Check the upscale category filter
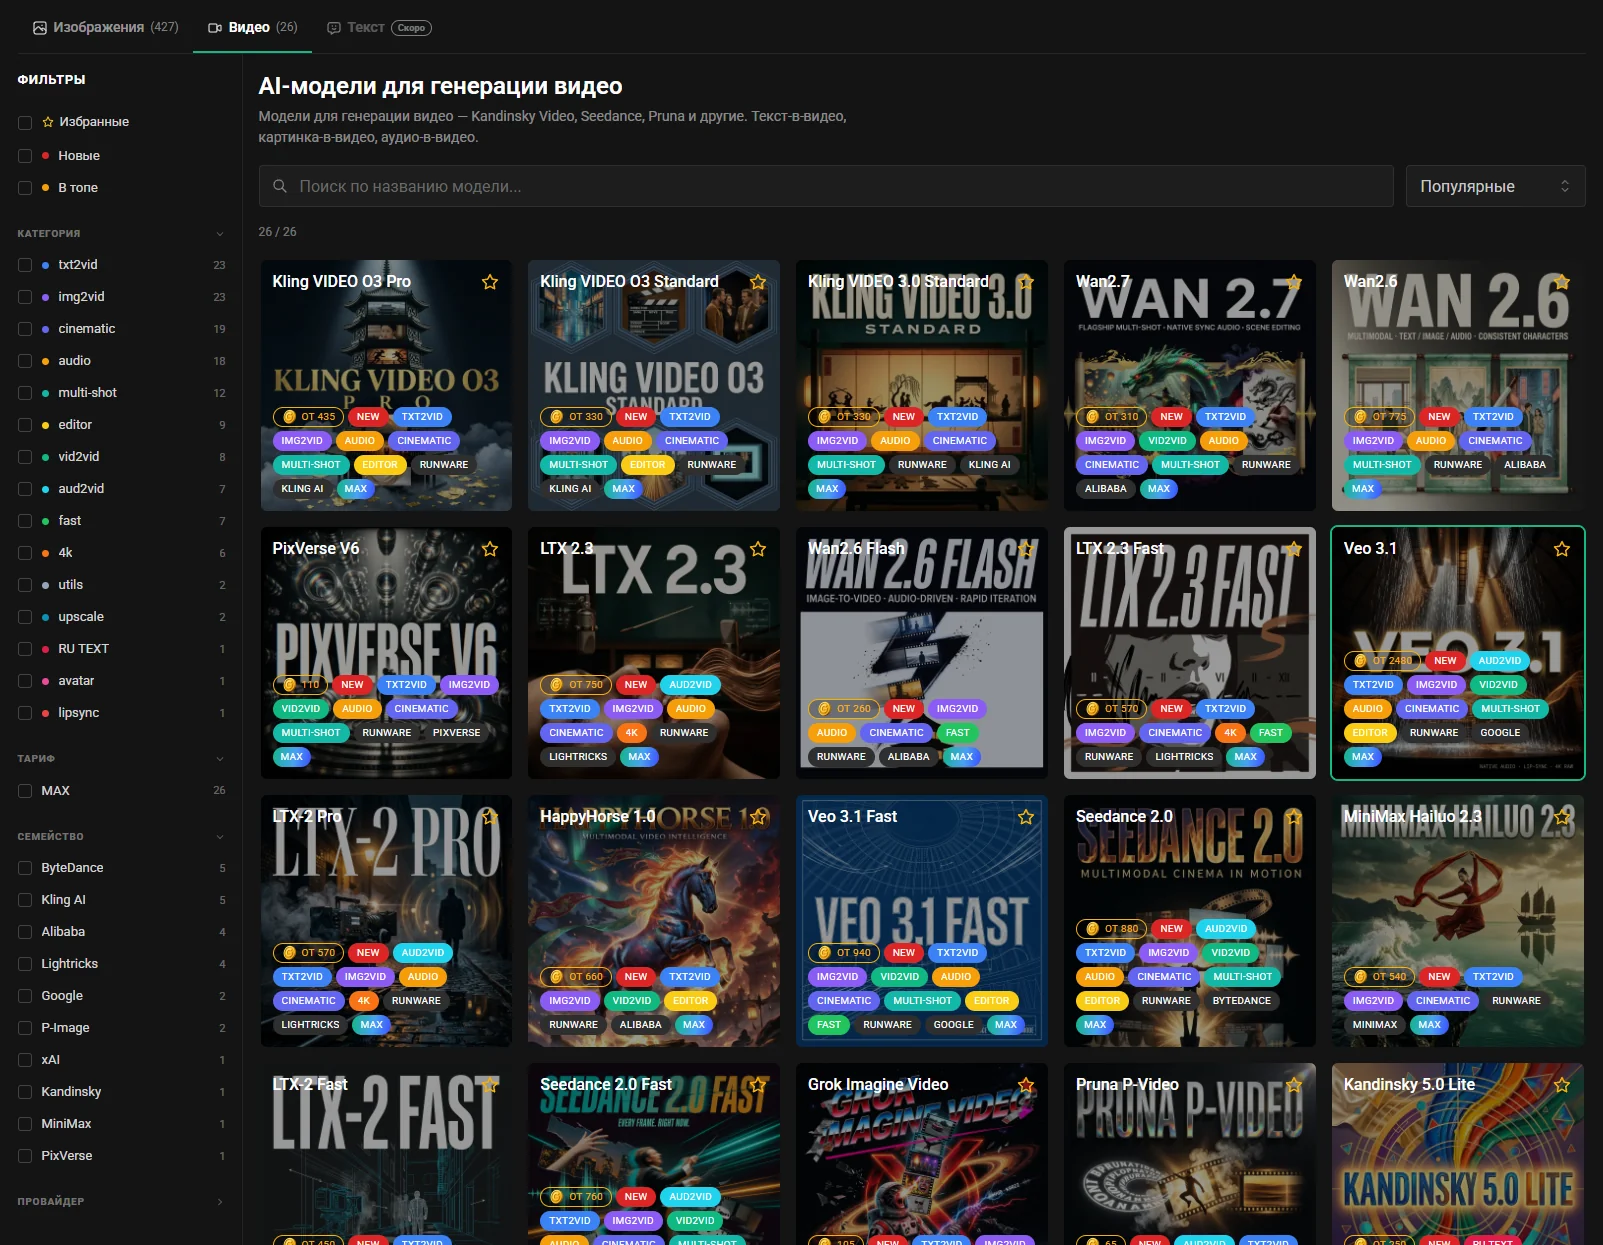 pos(25,617)
